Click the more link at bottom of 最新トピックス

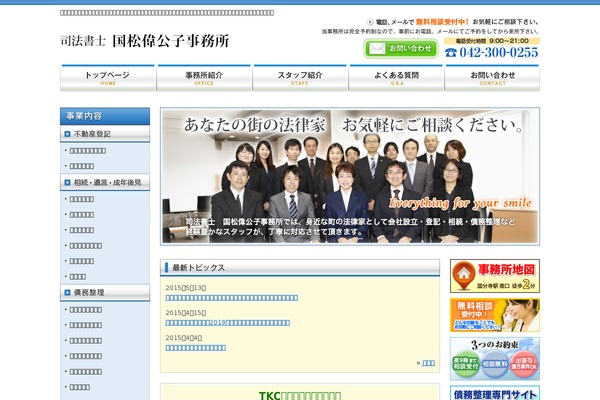428,363
